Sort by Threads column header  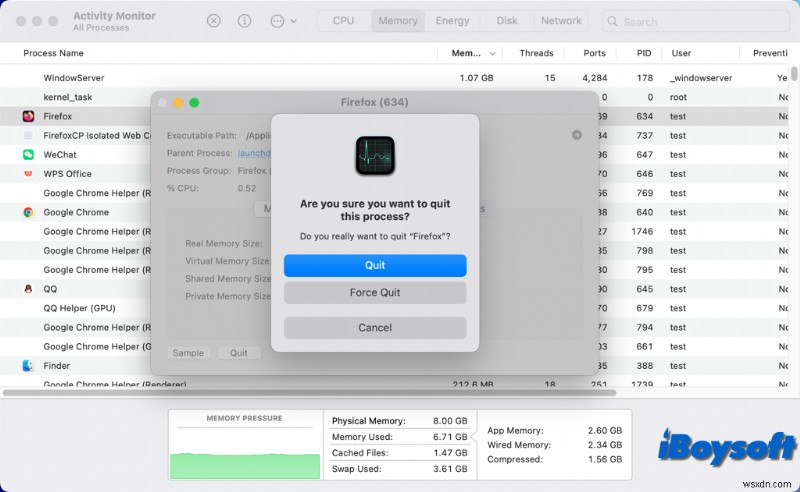click(x=536, y=53)
